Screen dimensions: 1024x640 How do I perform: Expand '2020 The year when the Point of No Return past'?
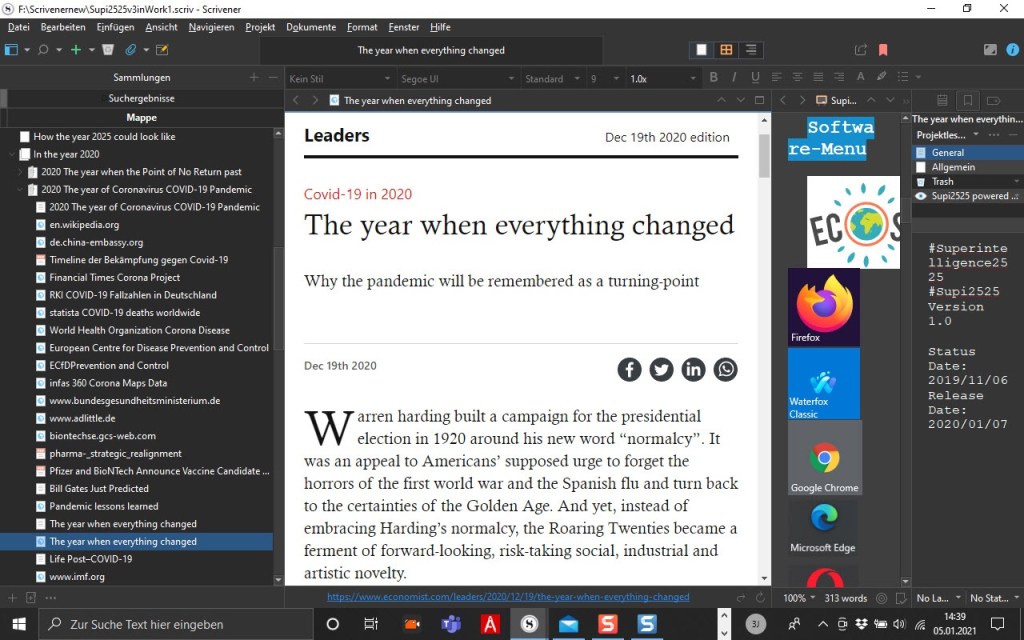(20, 172)
